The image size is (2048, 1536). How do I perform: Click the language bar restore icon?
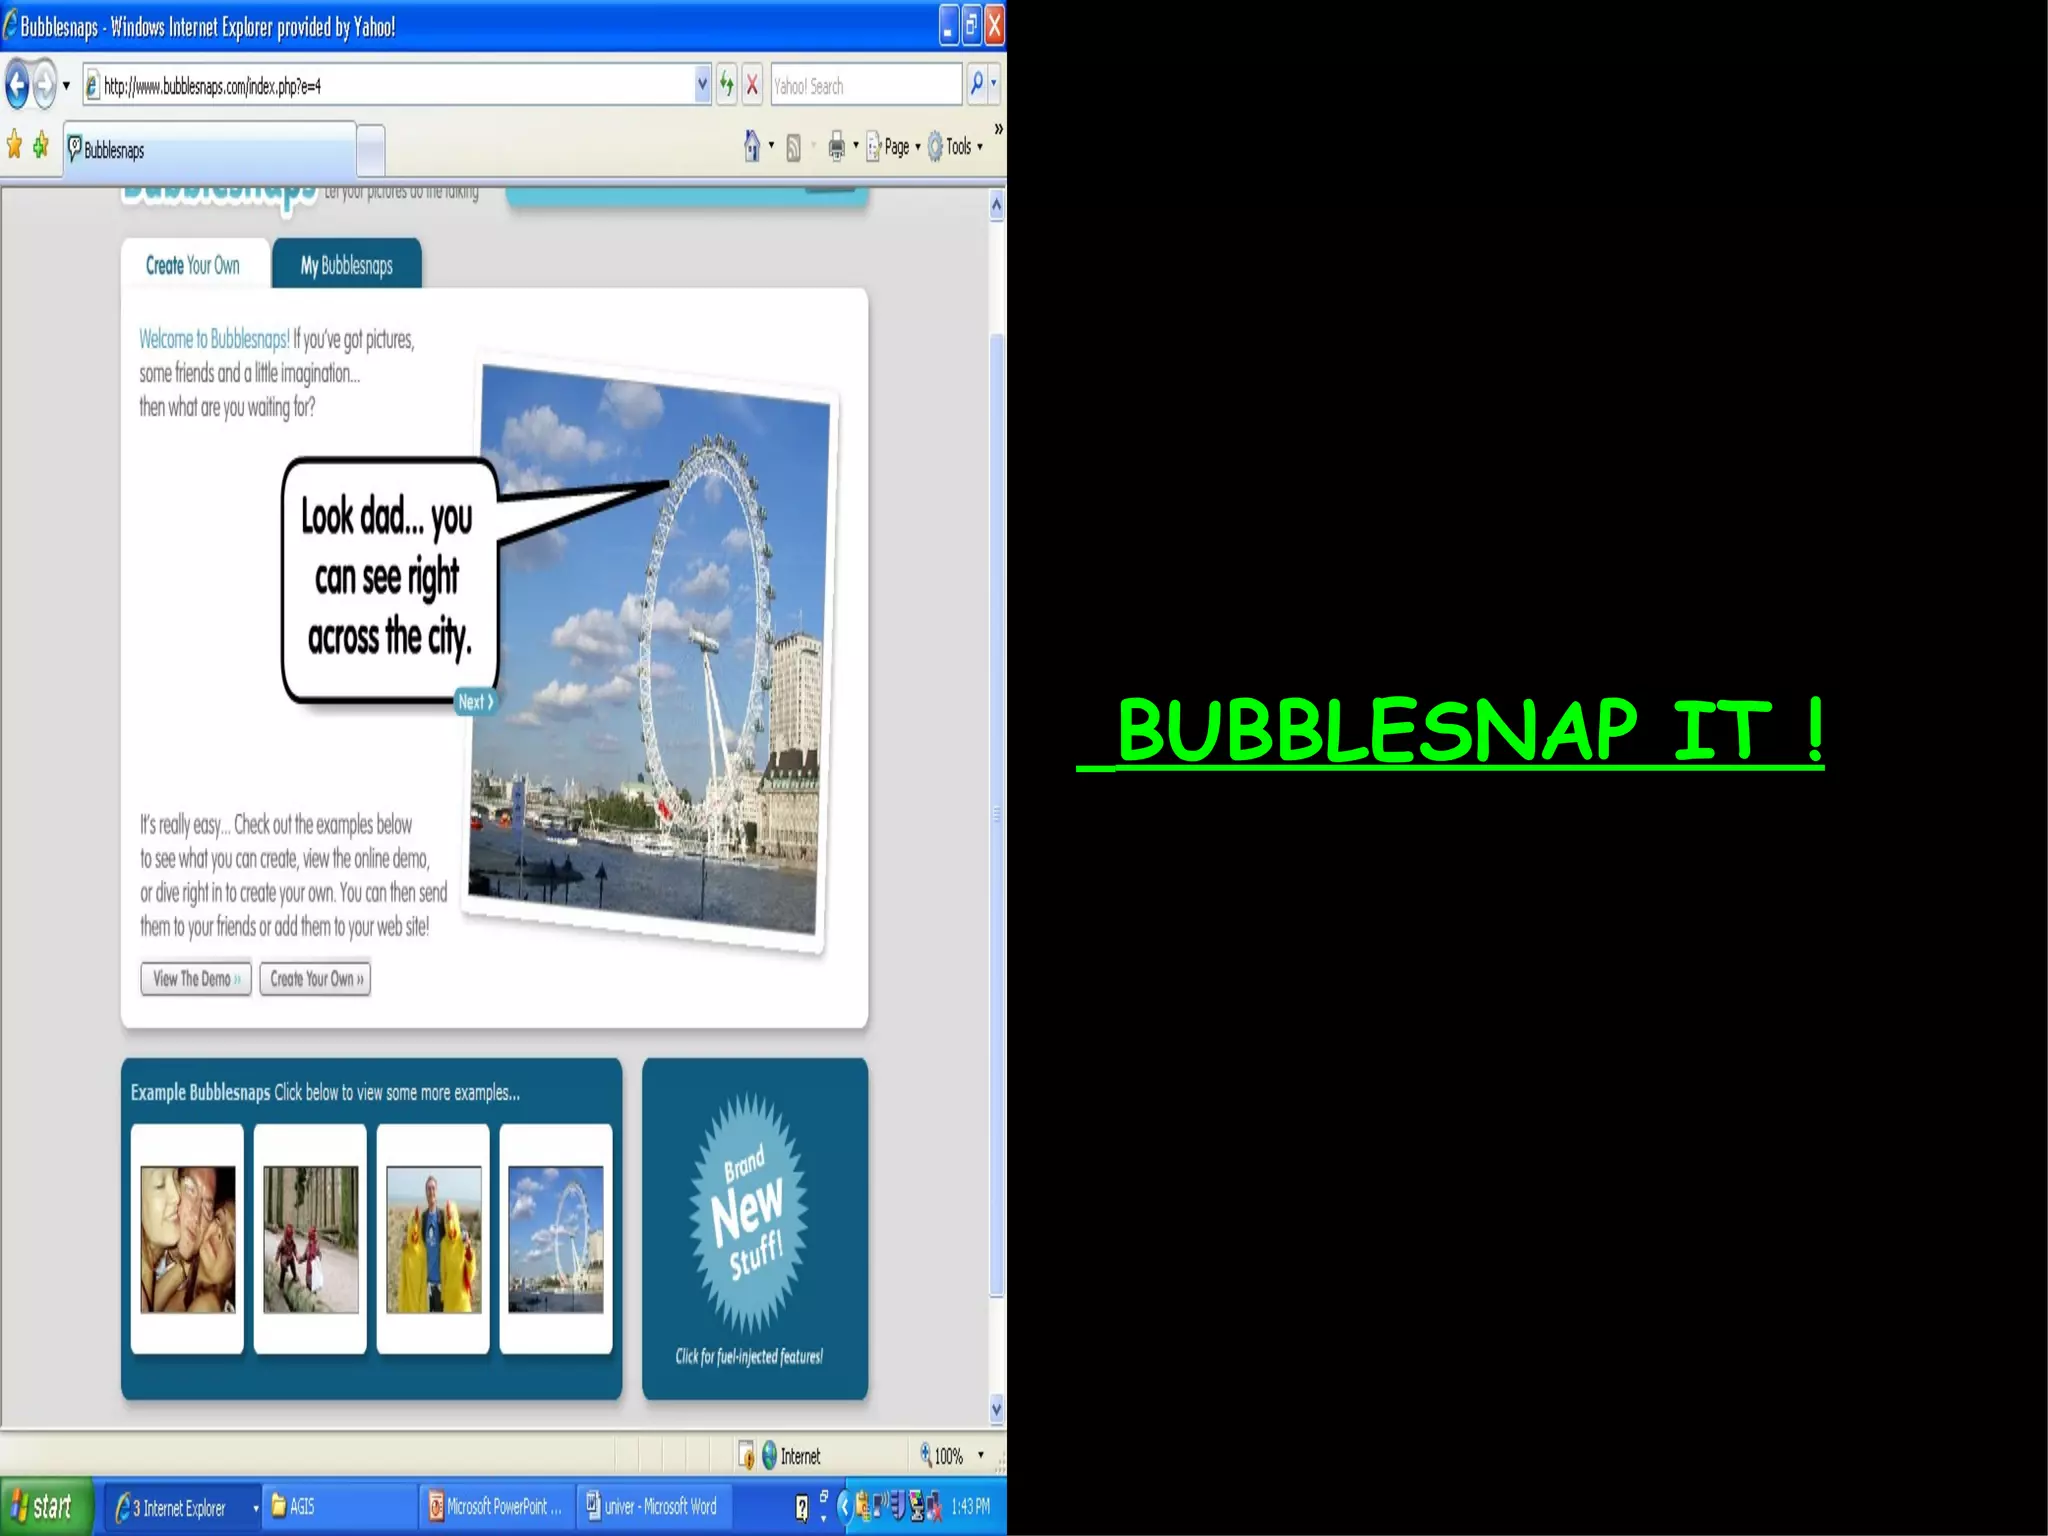tap(824, 1496)
